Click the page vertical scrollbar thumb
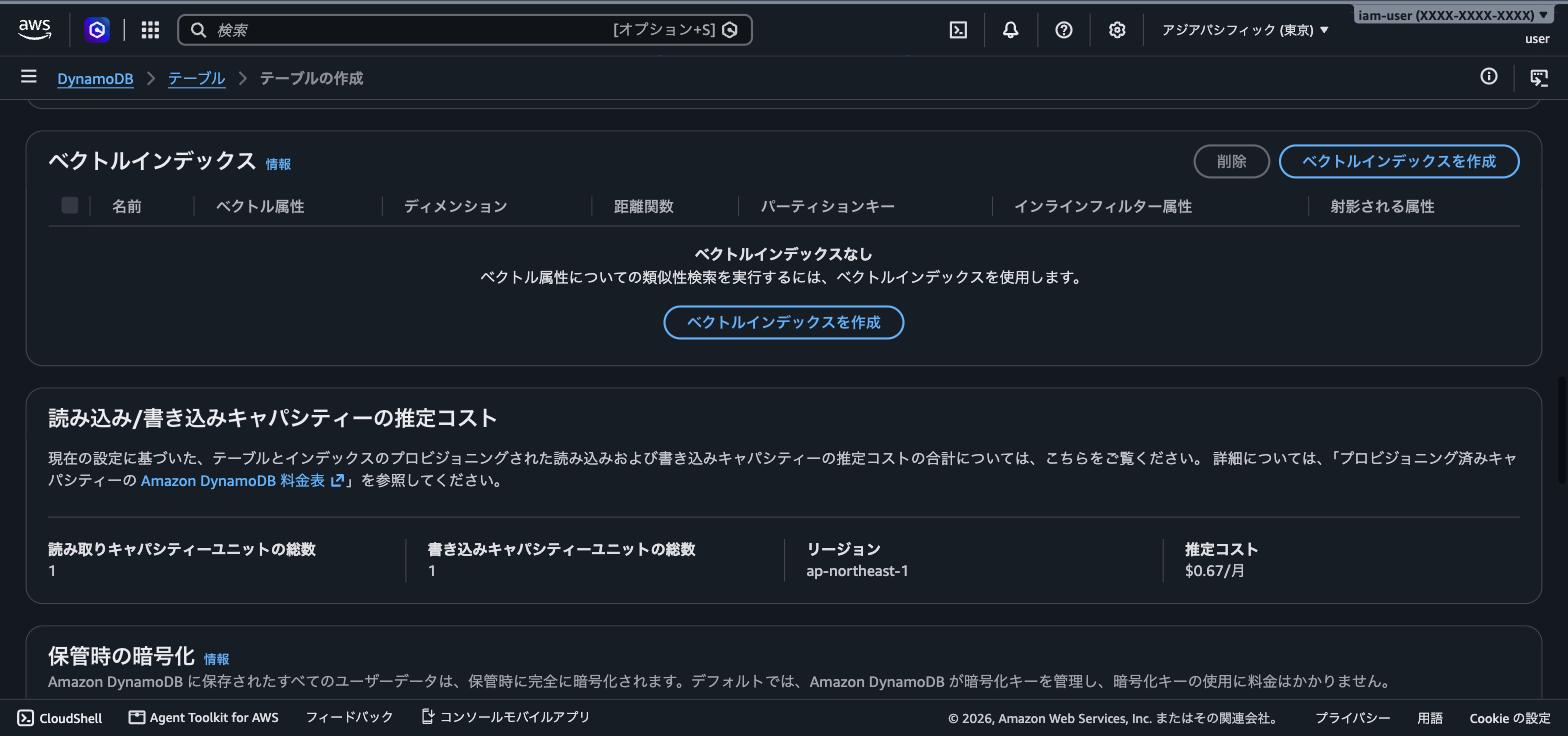The height and width of the screenshot is (736, 1568). point(1560,432)
